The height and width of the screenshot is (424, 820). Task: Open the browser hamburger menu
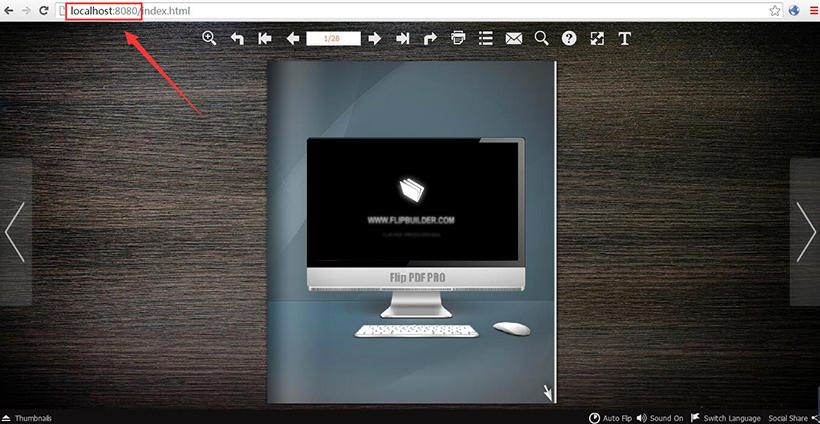[x=813, y=10]
